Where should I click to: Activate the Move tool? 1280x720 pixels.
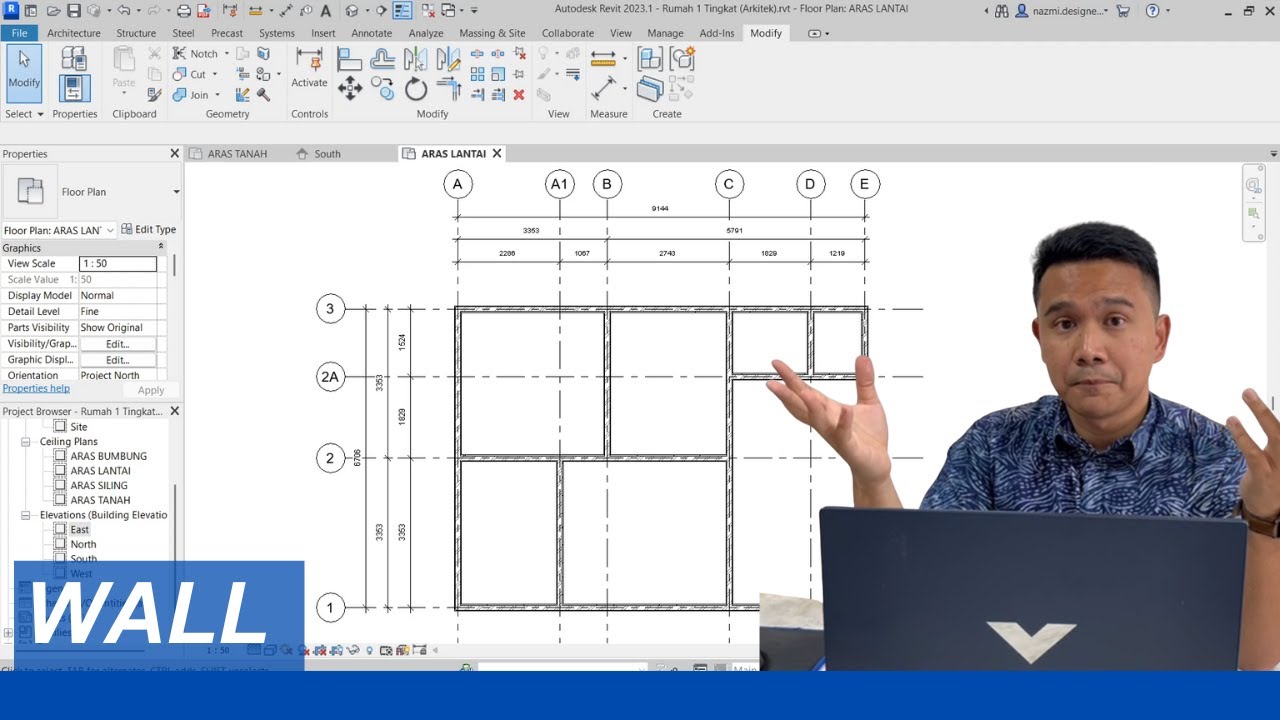(x=349, y=90)
